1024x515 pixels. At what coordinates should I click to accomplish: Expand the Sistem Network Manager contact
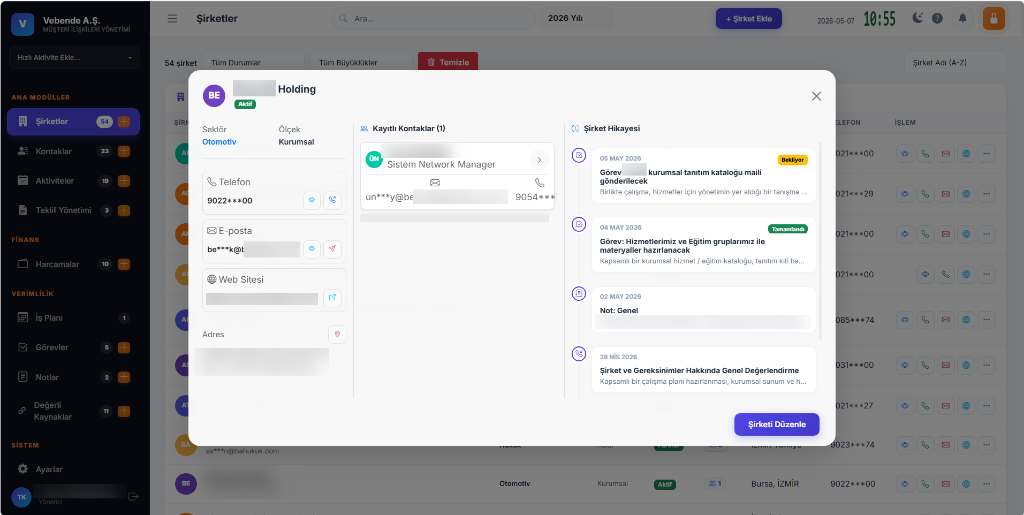(539, 160)
